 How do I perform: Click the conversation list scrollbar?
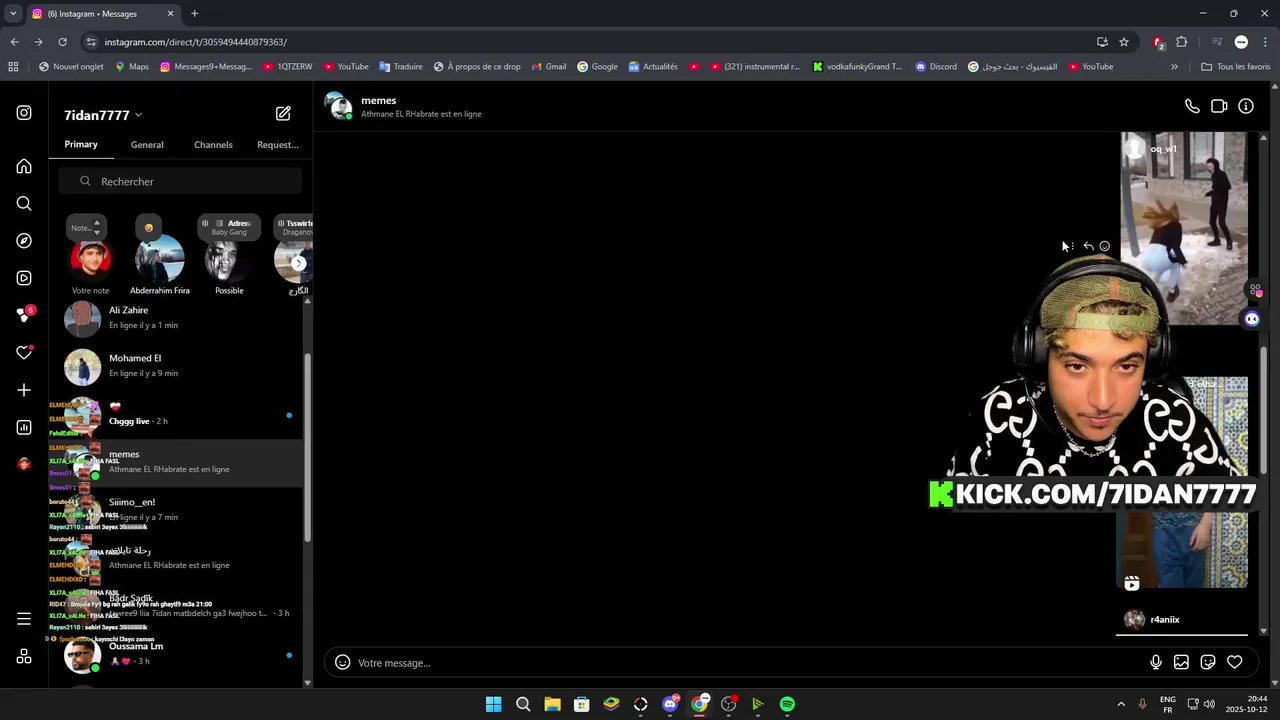click(x=307, y=447)
